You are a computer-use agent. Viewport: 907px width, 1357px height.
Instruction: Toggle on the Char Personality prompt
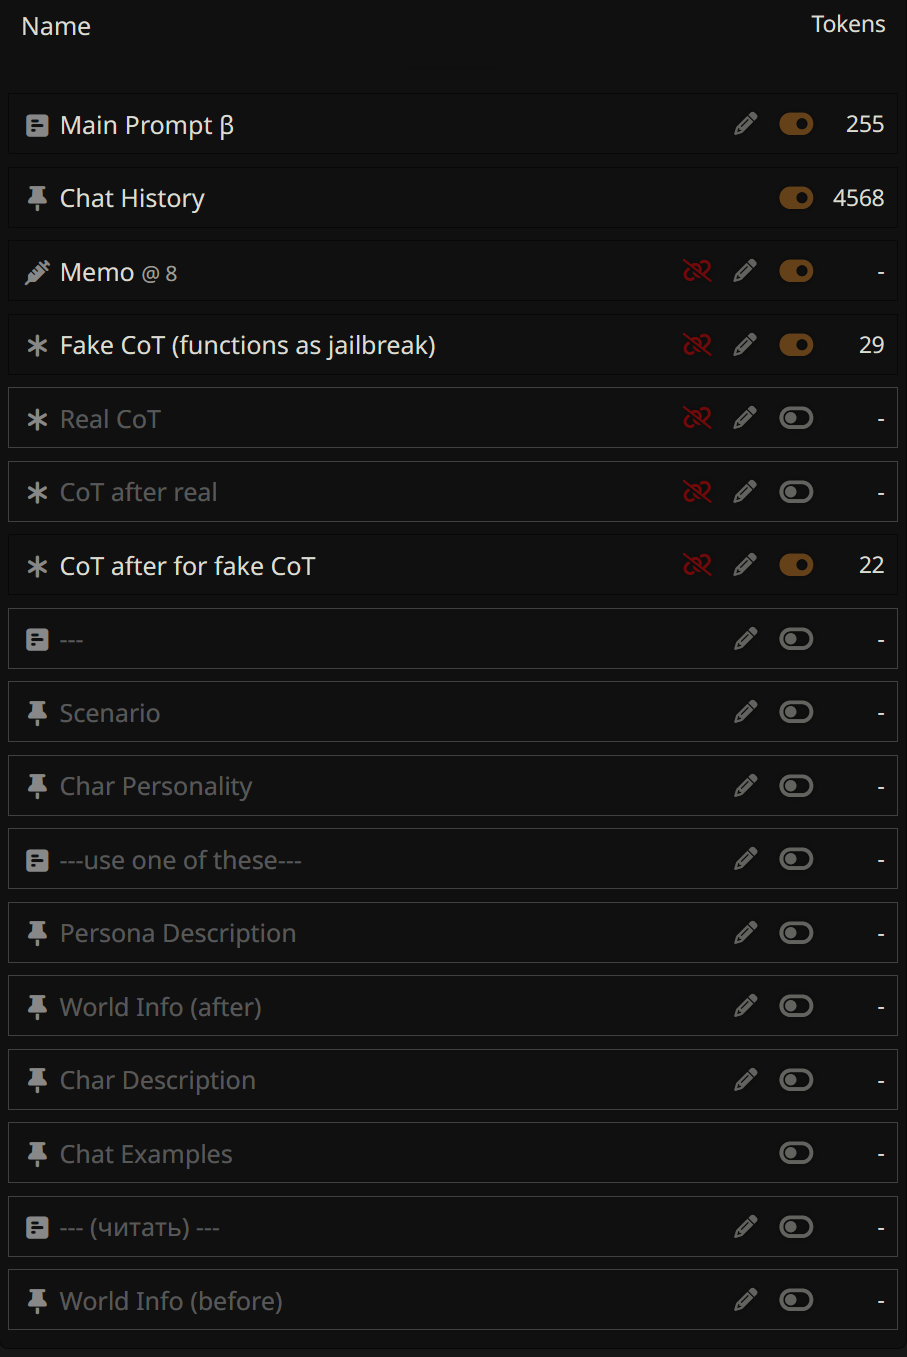796,786
